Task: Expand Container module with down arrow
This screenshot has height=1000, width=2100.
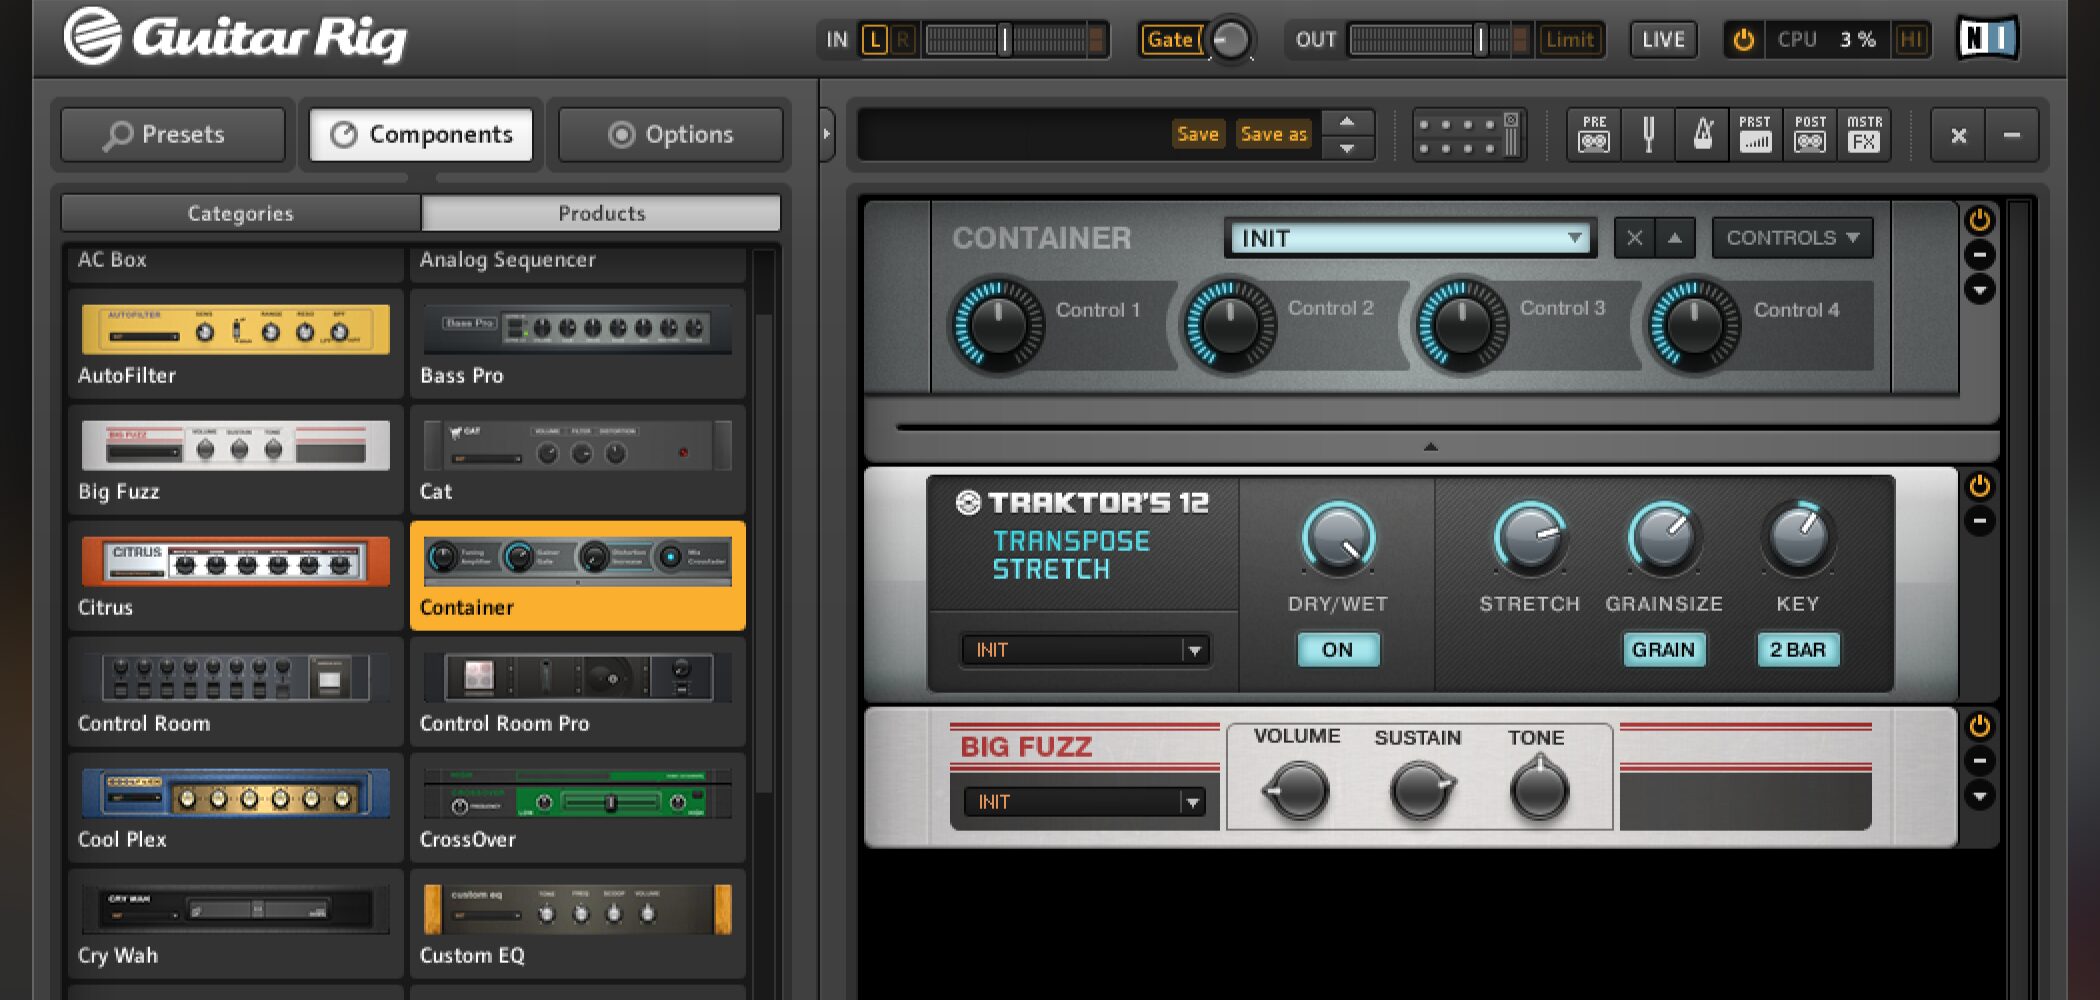Action: coord(1980,290)
